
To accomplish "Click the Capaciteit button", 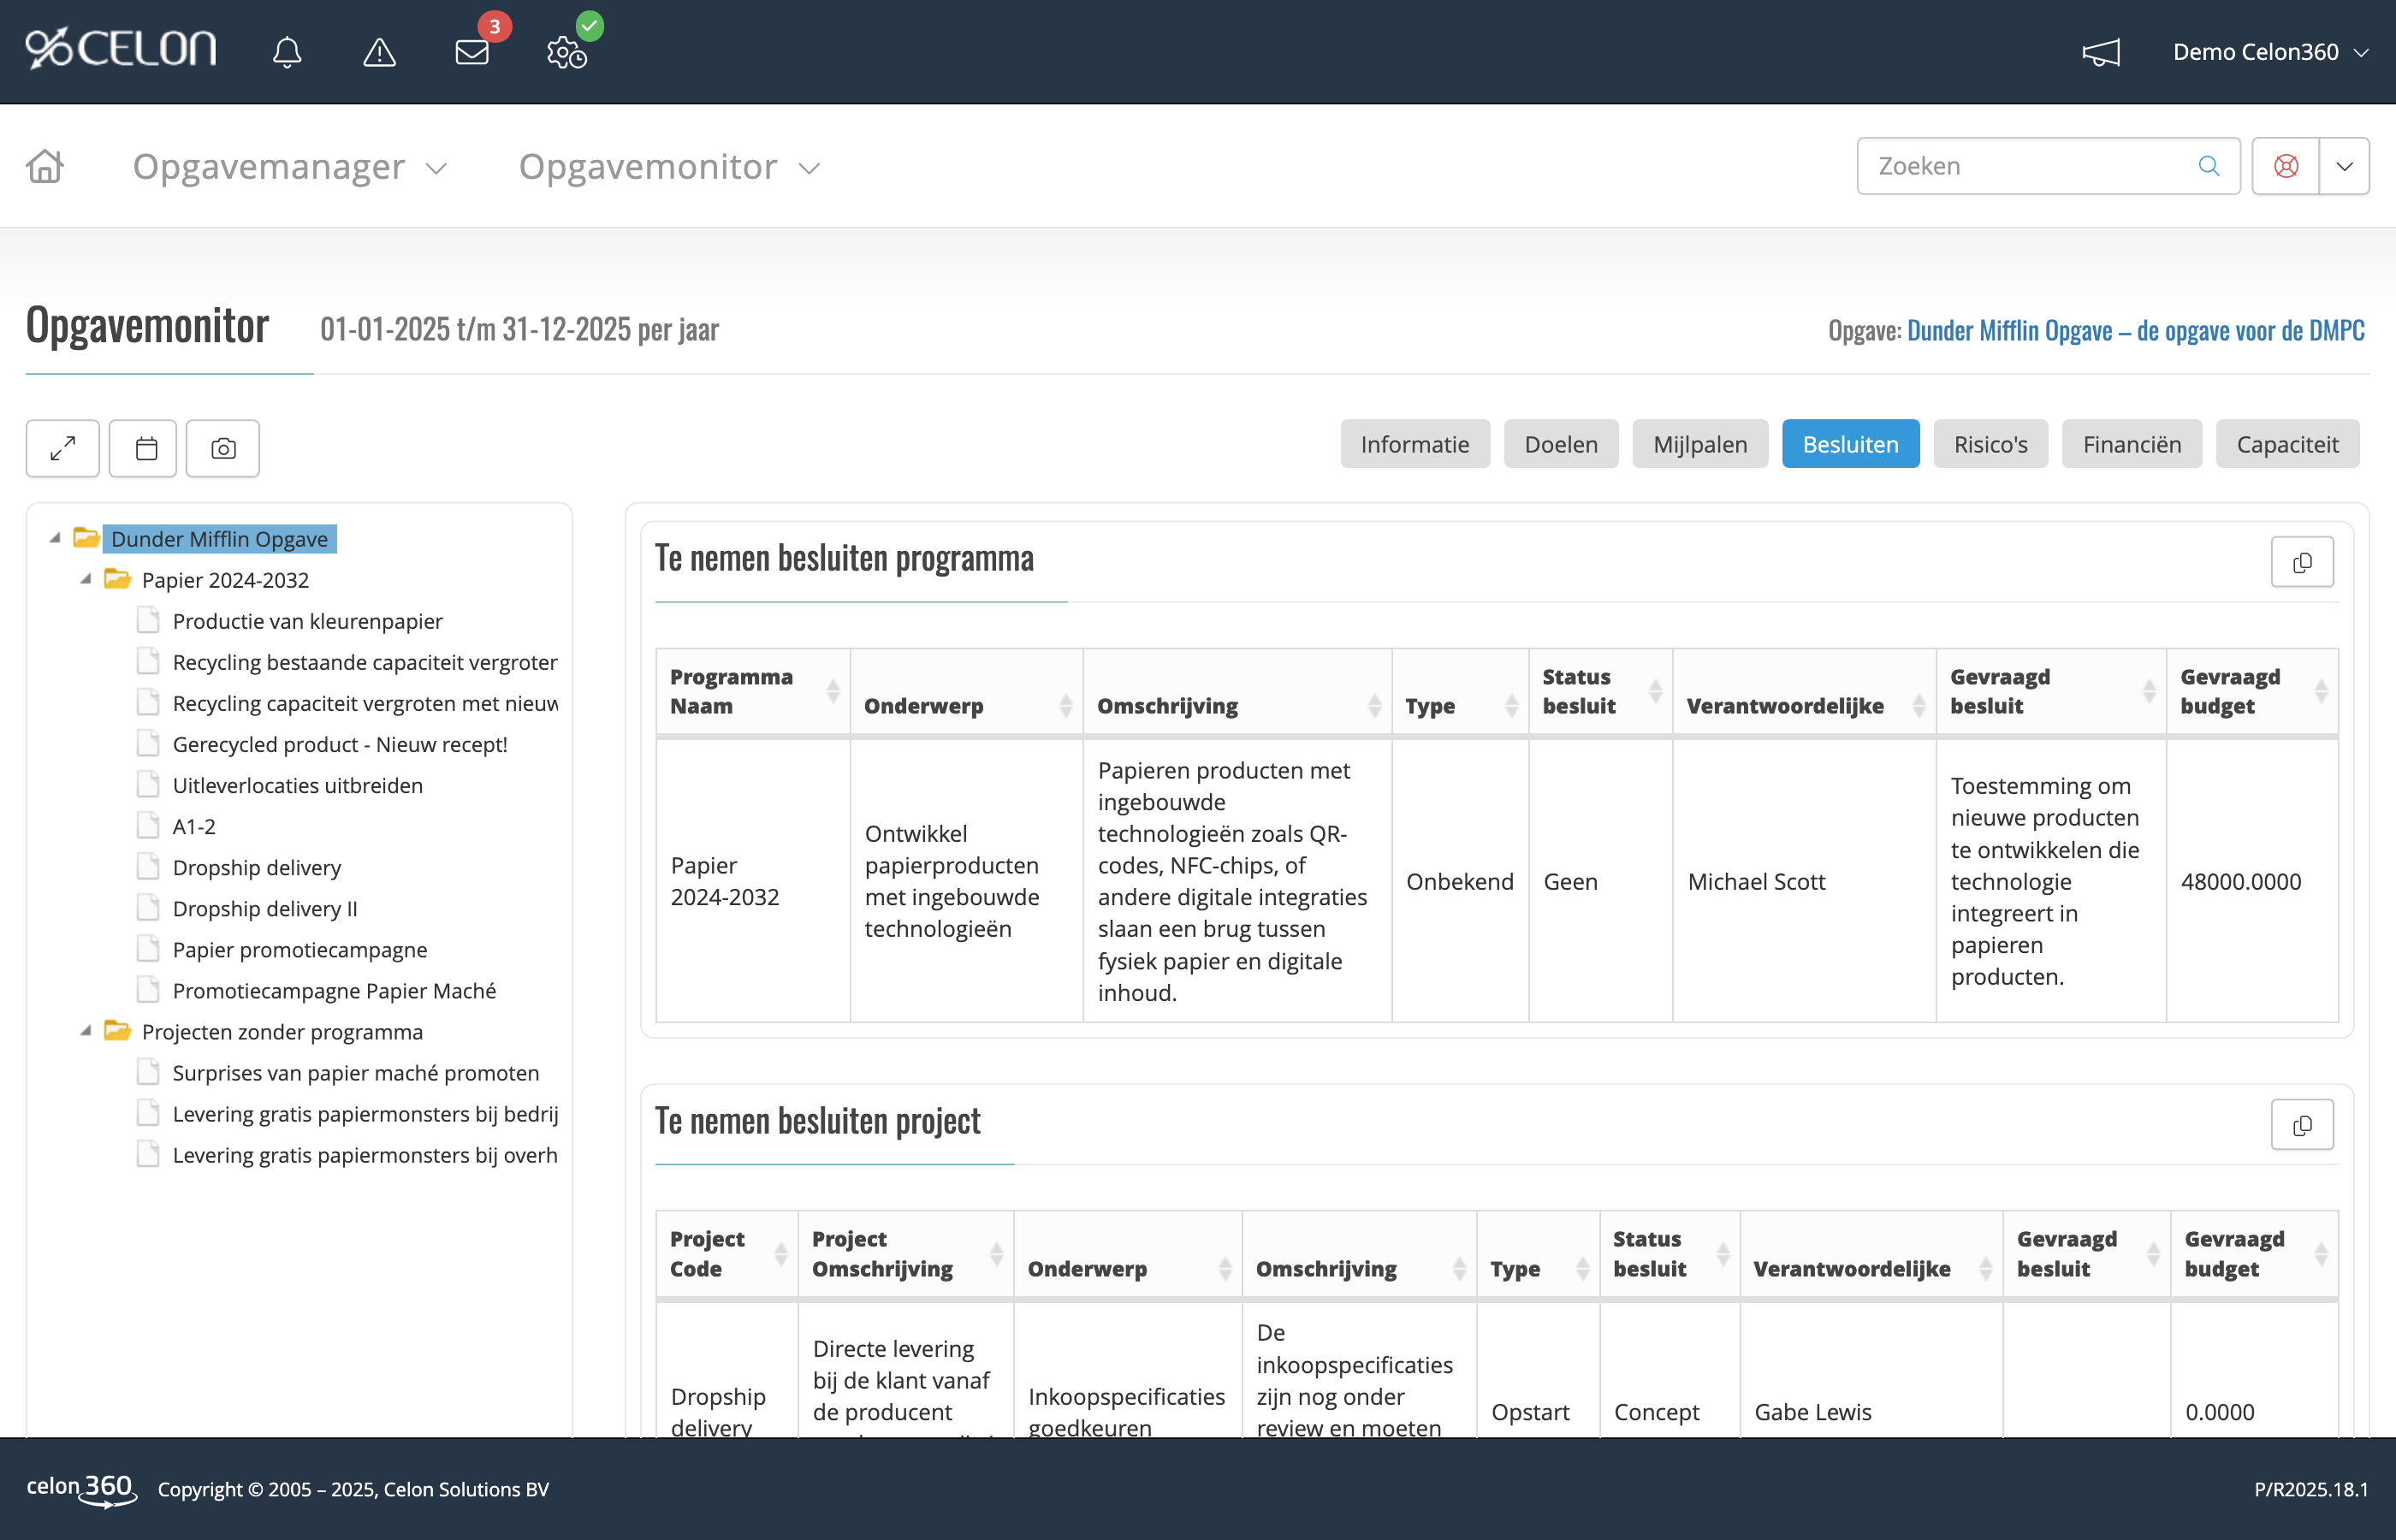I will tap(2288, 444).
